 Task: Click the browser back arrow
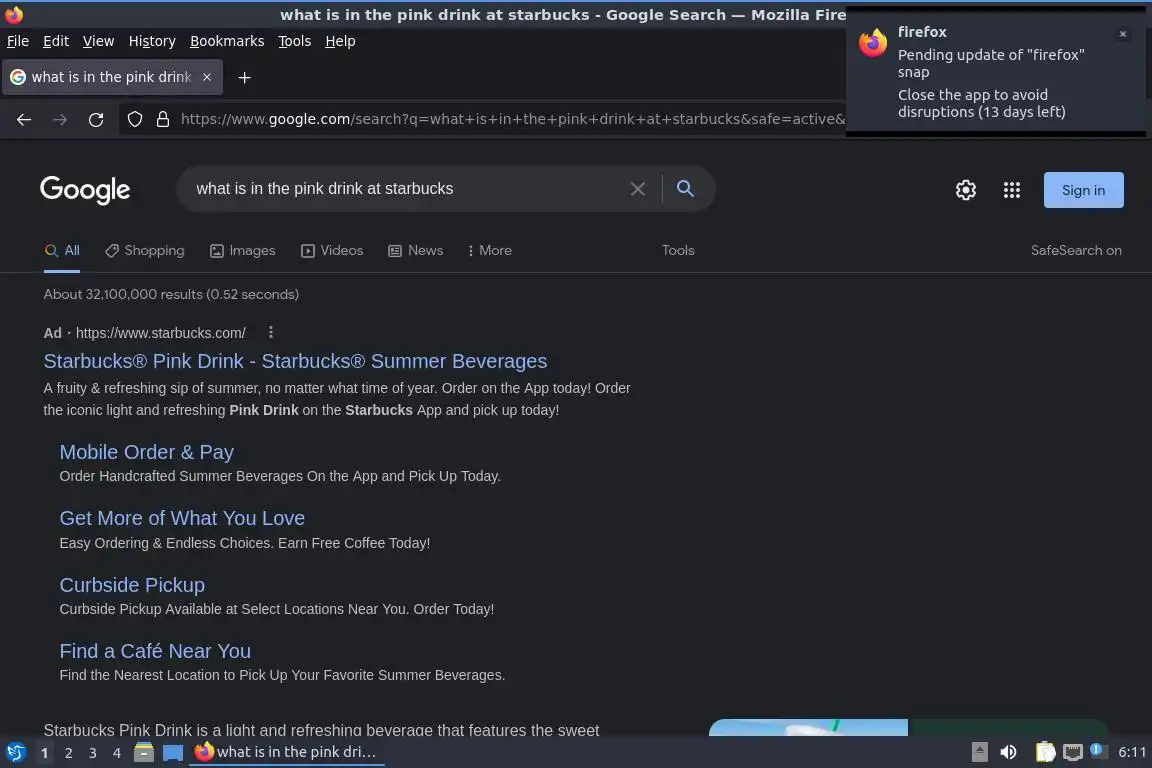(x=24, y=119)
